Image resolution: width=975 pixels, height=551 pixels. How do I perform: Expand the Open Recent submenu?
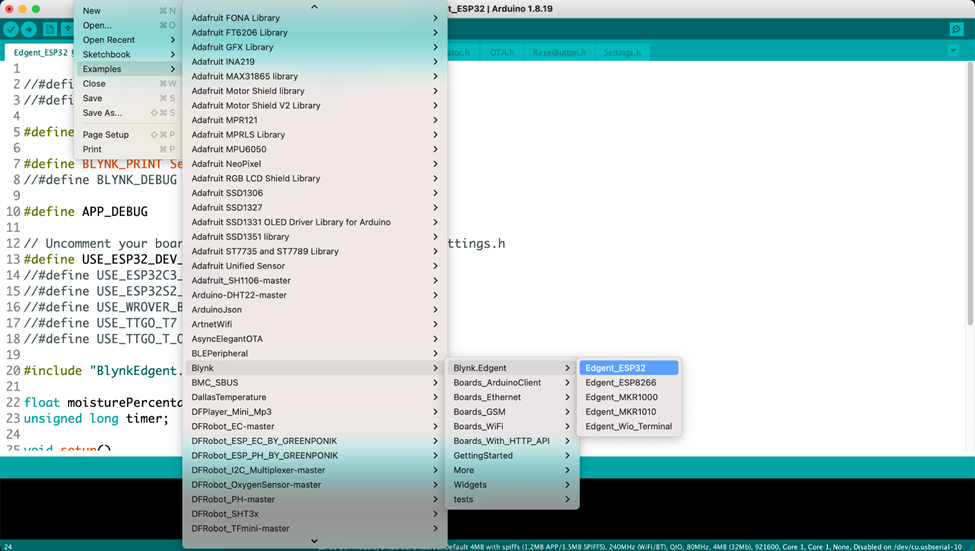(x=128, y=40)
